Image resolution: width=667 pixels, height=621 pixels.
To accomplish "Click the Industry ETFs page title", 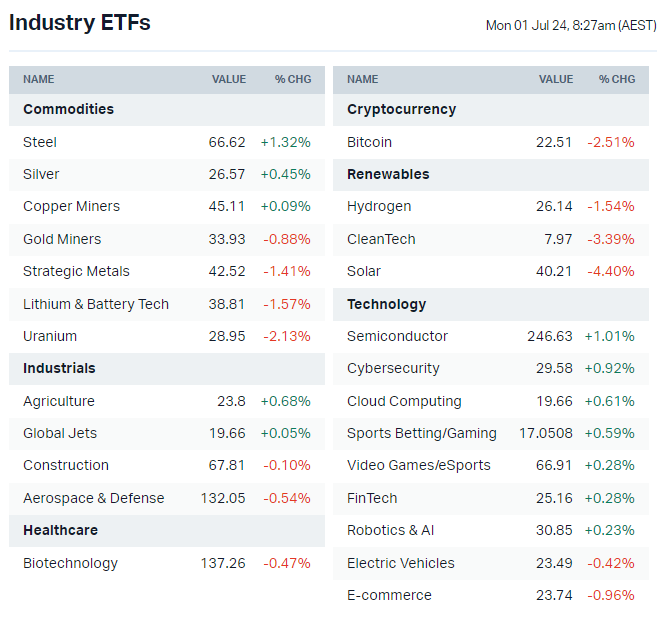I will click(x=80, y=22).
